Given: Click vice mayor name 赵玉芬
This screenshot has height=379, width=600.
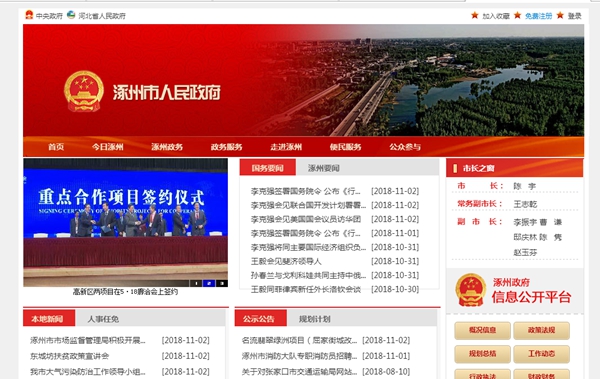Looking at the screenshot, I should tap(525, 253).
